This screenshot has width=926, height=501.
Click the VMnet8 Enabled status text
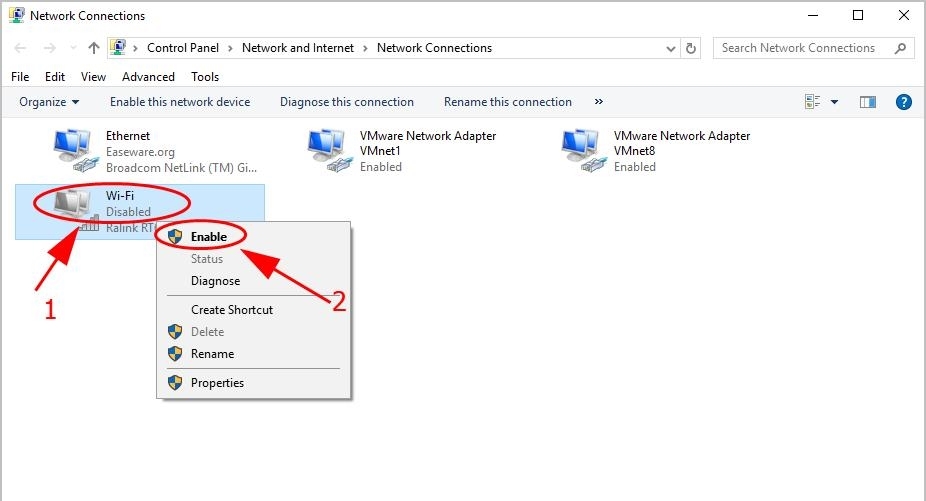[635, 167]
